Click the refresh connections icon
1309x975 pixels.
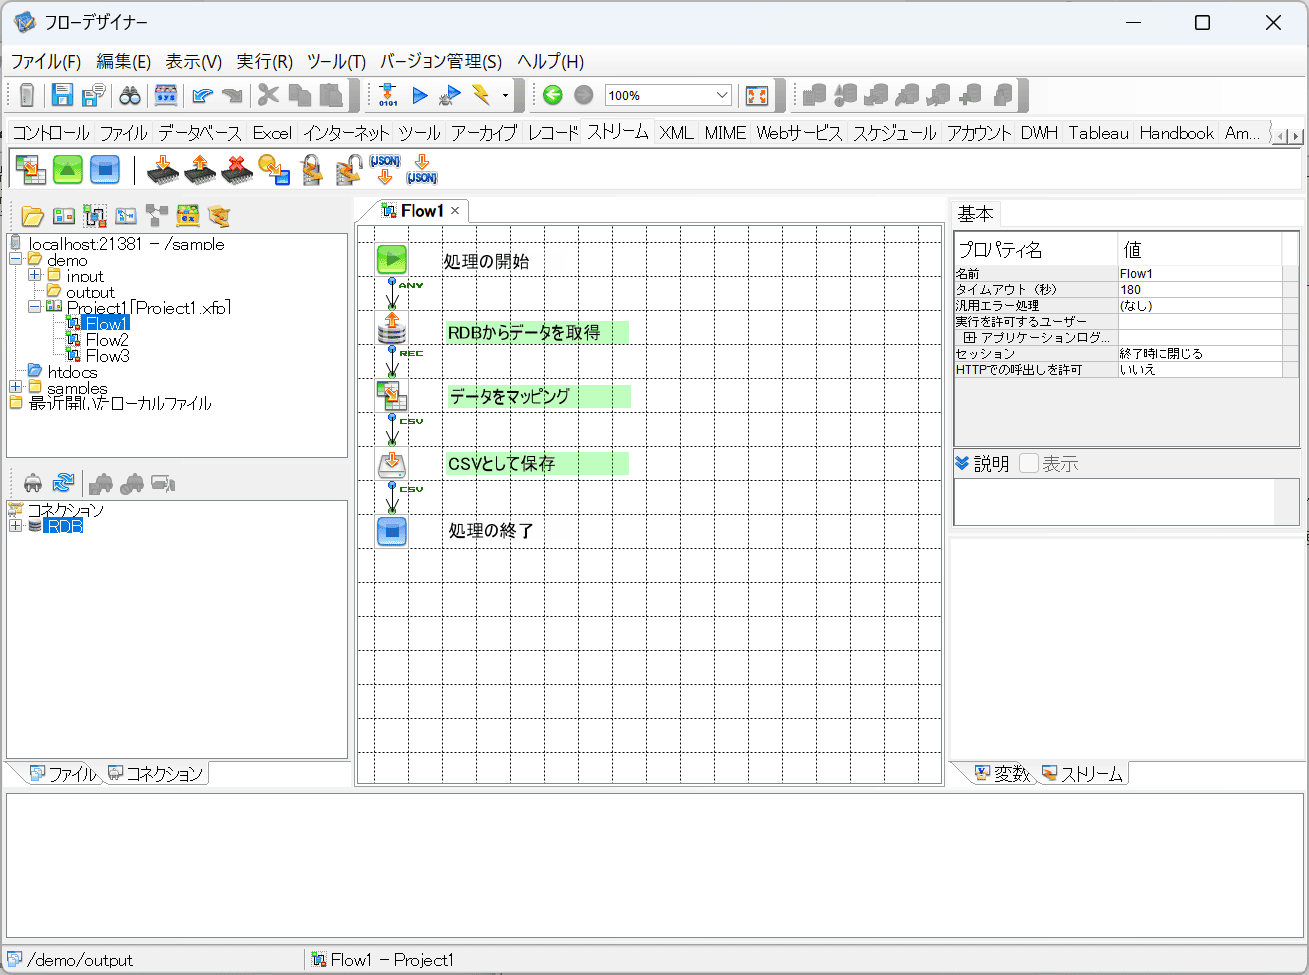(x=64, y=484)
